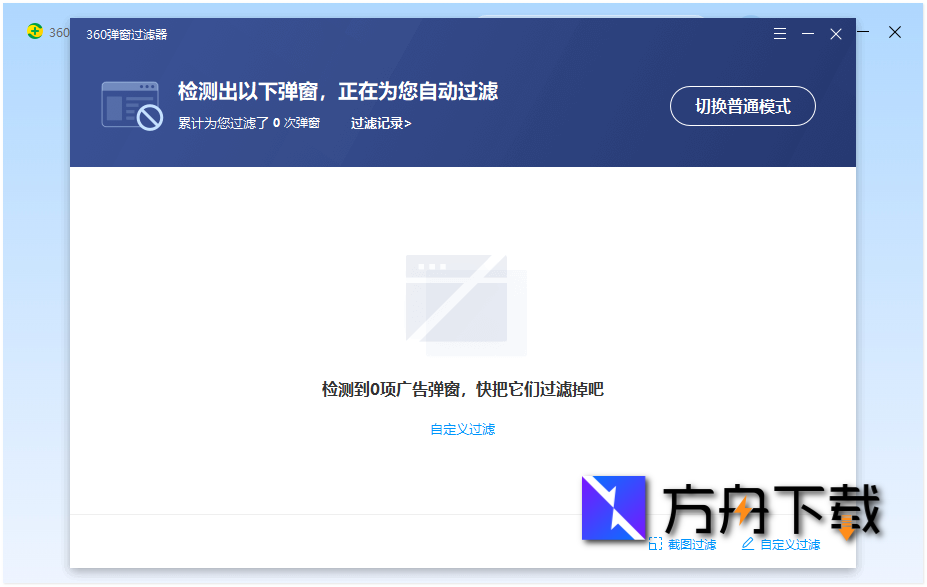Select the dashed screenshot-capture icon beside 截图过滤

pos(655,543)
